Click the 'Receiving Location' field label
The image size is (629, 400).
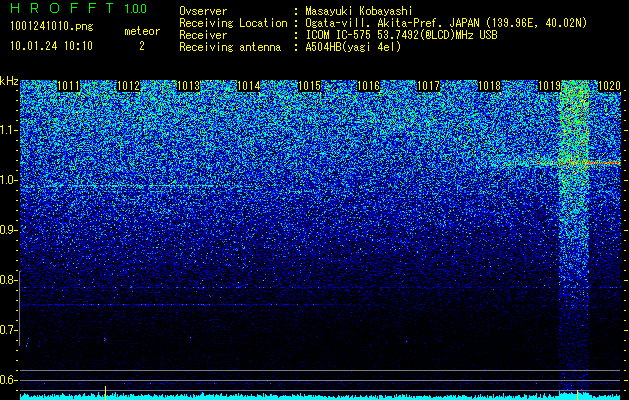(x=233, y=23)
